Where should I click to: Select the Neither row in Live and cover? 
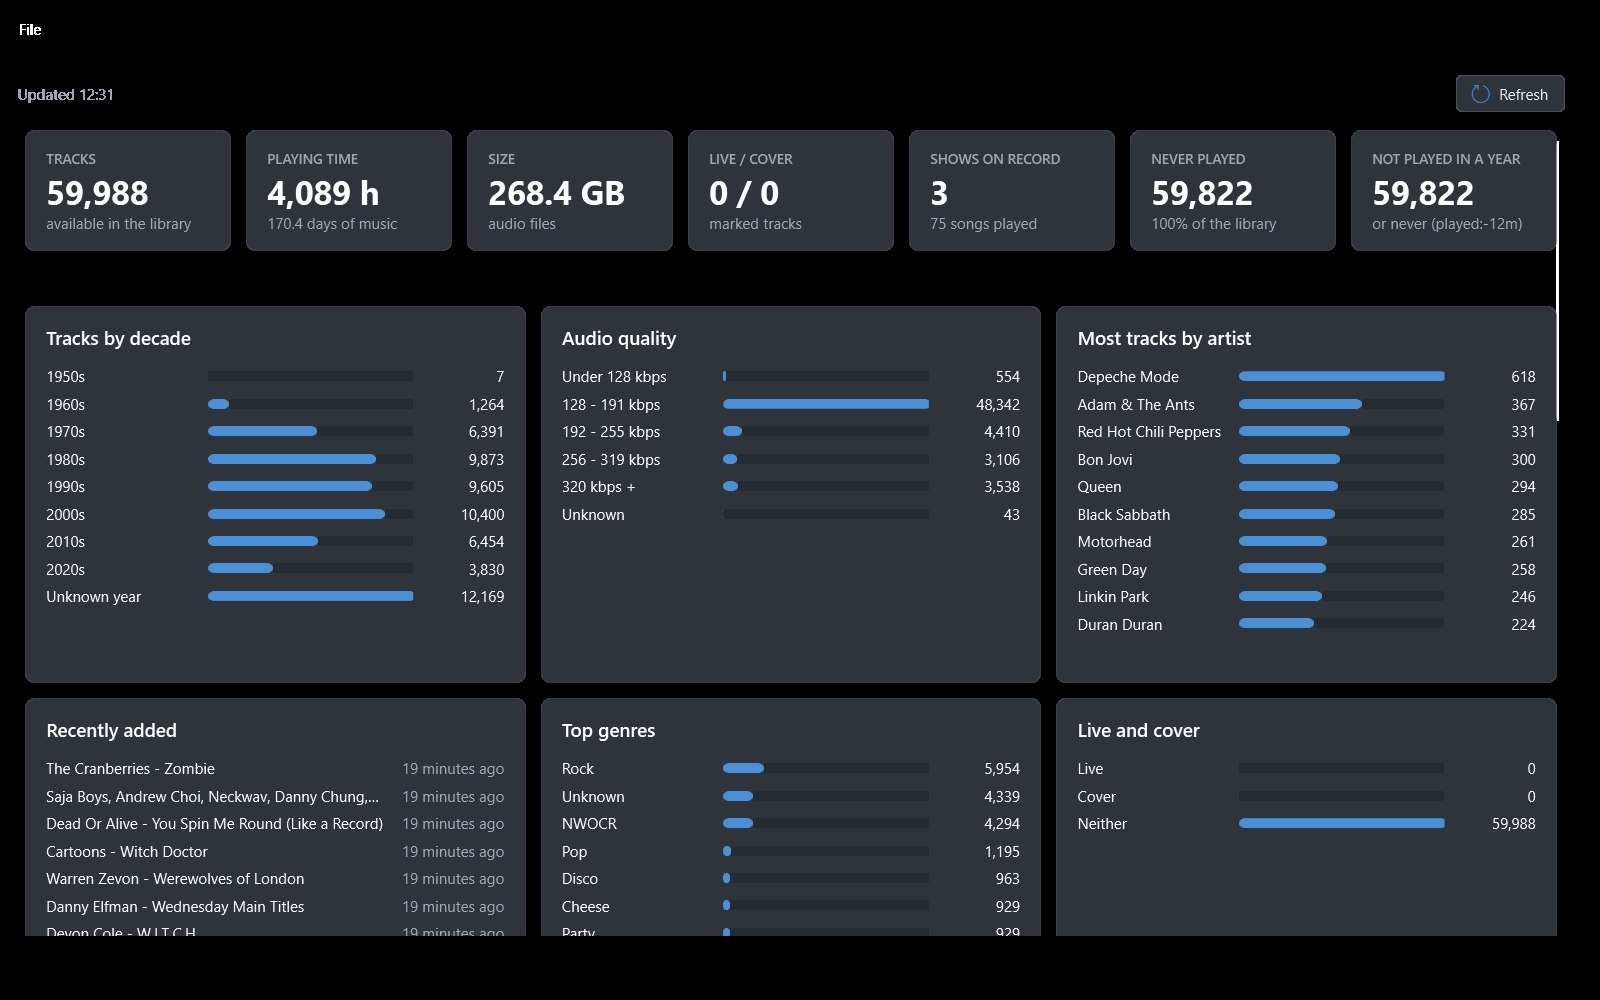click(1306, 824)
